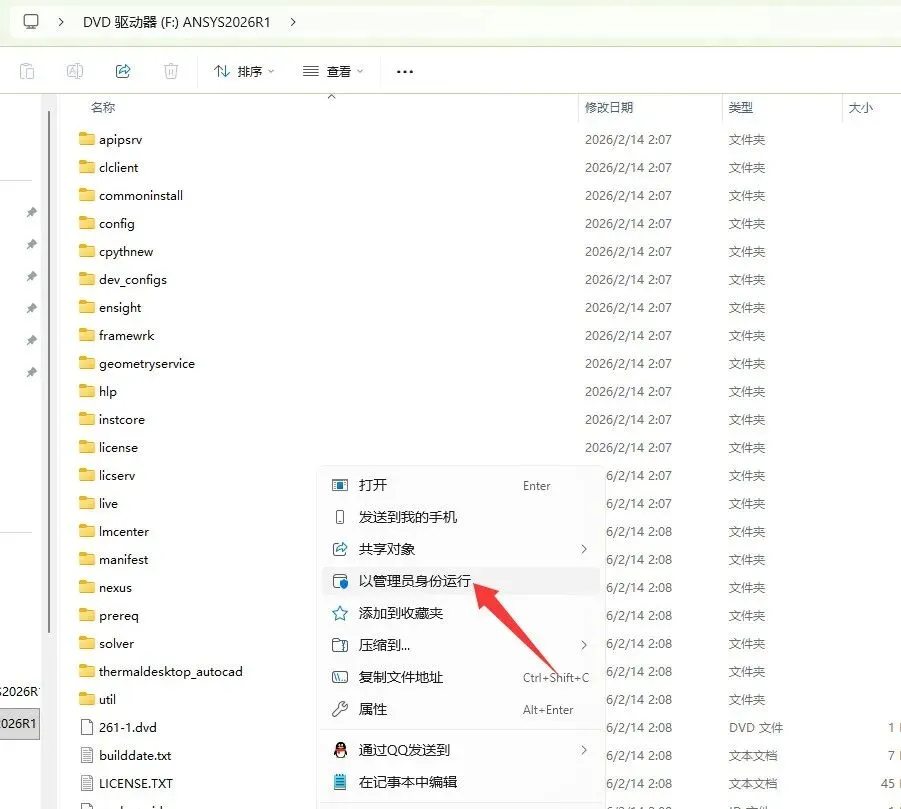Expand the 通过QQ发送到 submenu

point(461,750)
